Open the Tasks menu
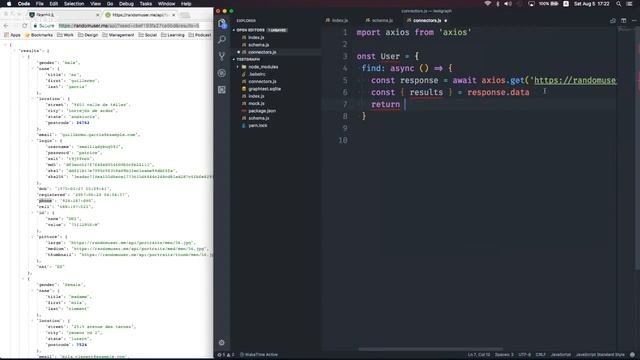 146,4
